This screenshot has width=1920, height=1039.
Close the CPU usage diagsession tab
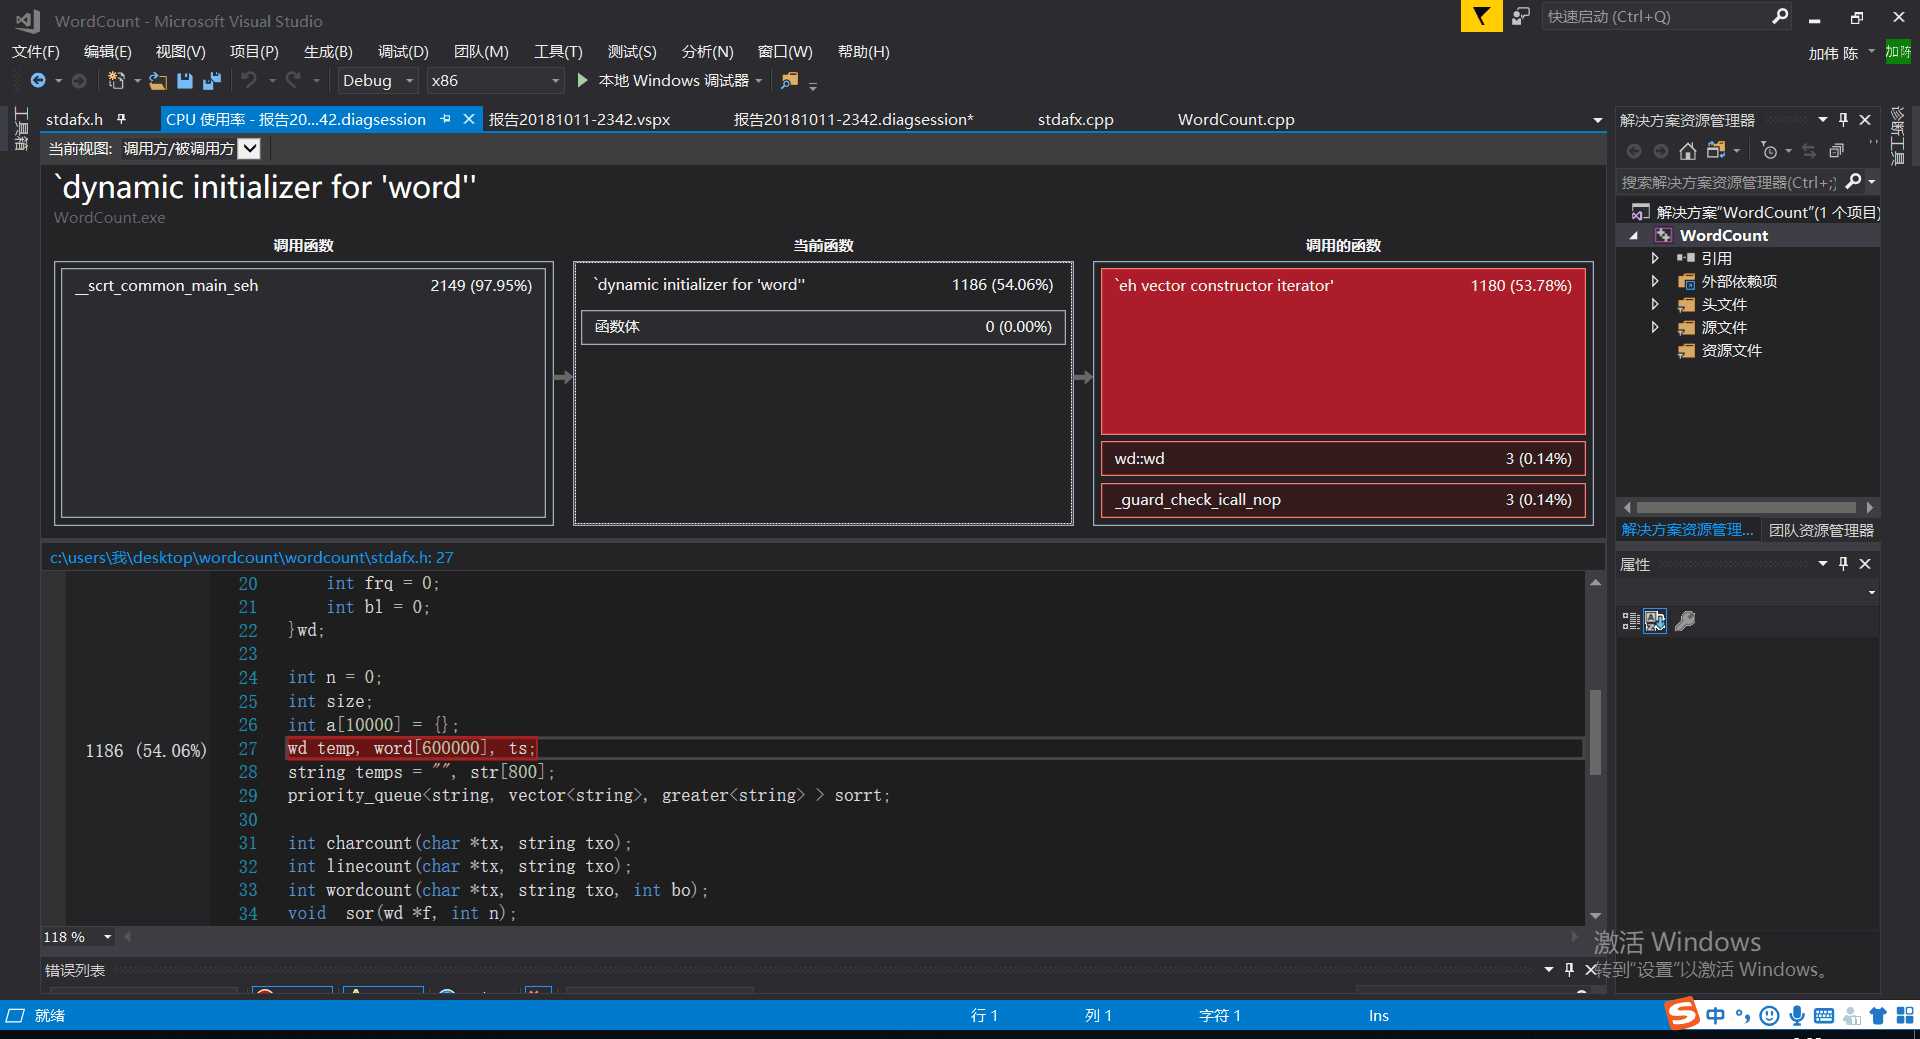[469, 119]
